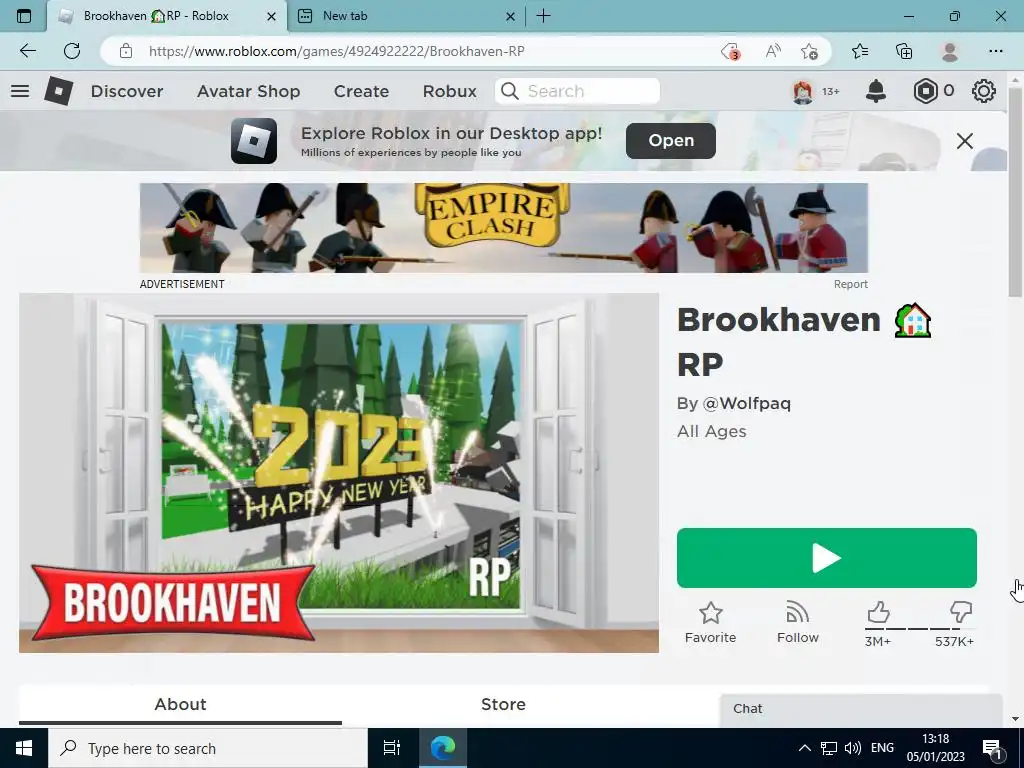The height and width of the screenshot is (768, 1024).
Task: Close the Brookhaven RP tab
Action: [272, 16]
